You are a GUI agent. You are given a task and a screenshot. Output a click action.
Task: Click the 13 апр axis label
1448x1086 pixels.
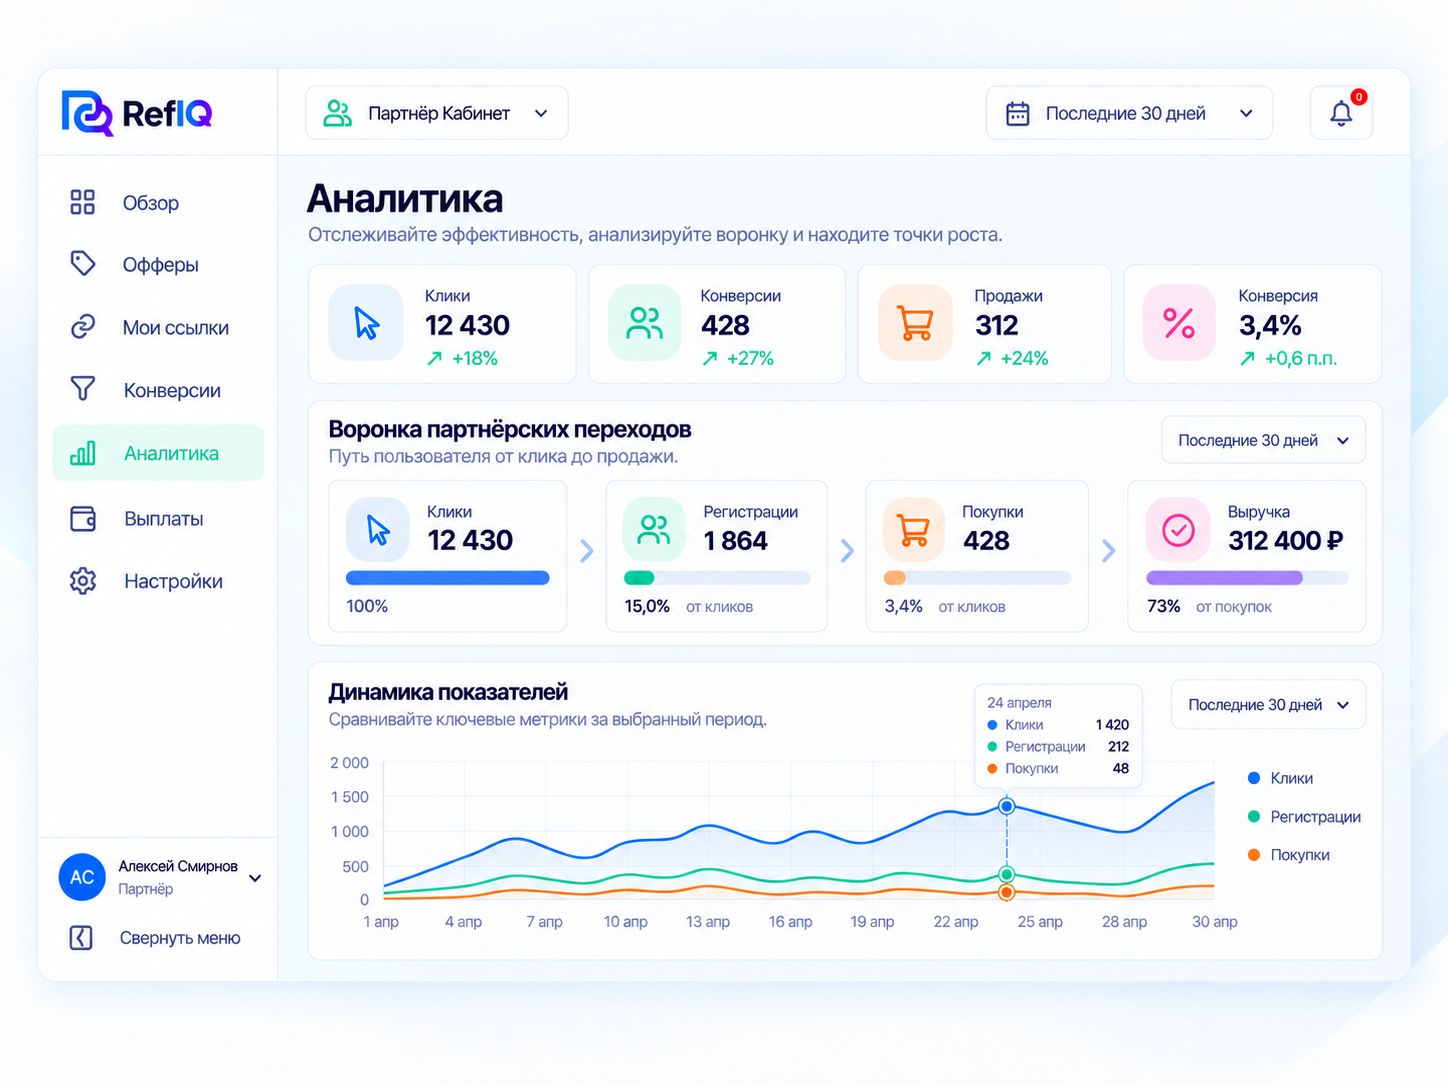[x=708, y=922]
